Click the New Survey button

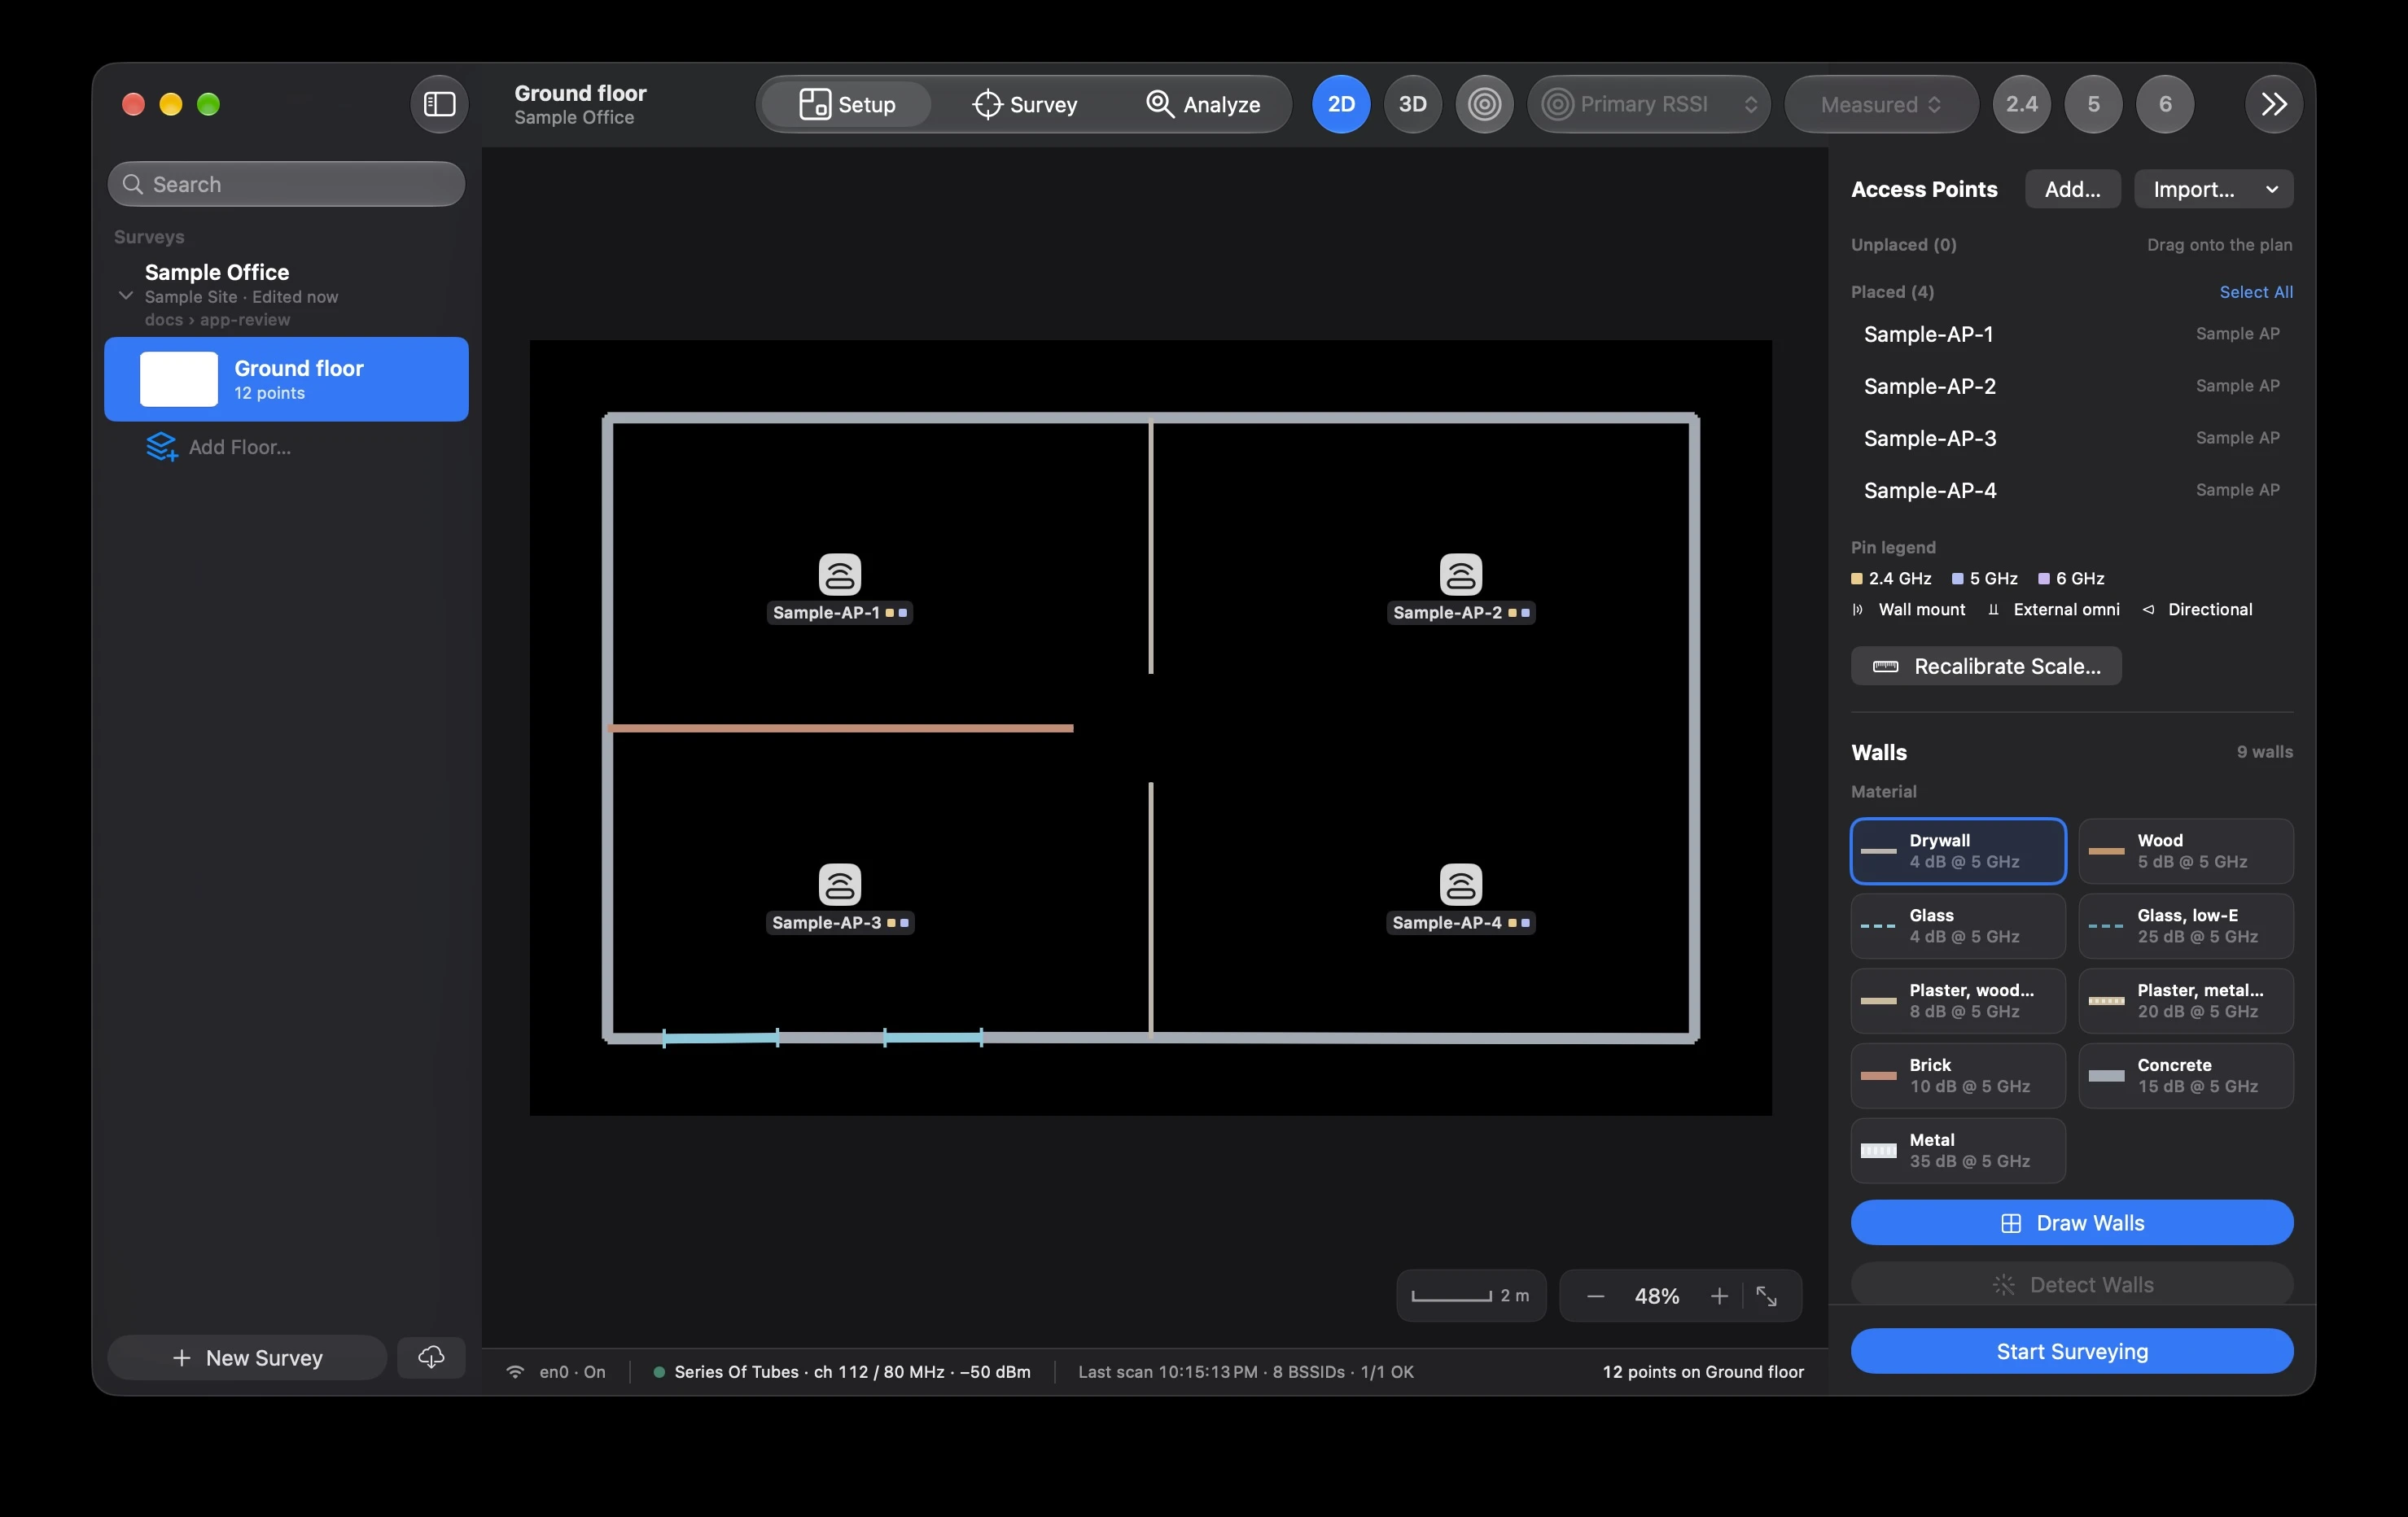pyautogui.click(x=247, y=1357)
